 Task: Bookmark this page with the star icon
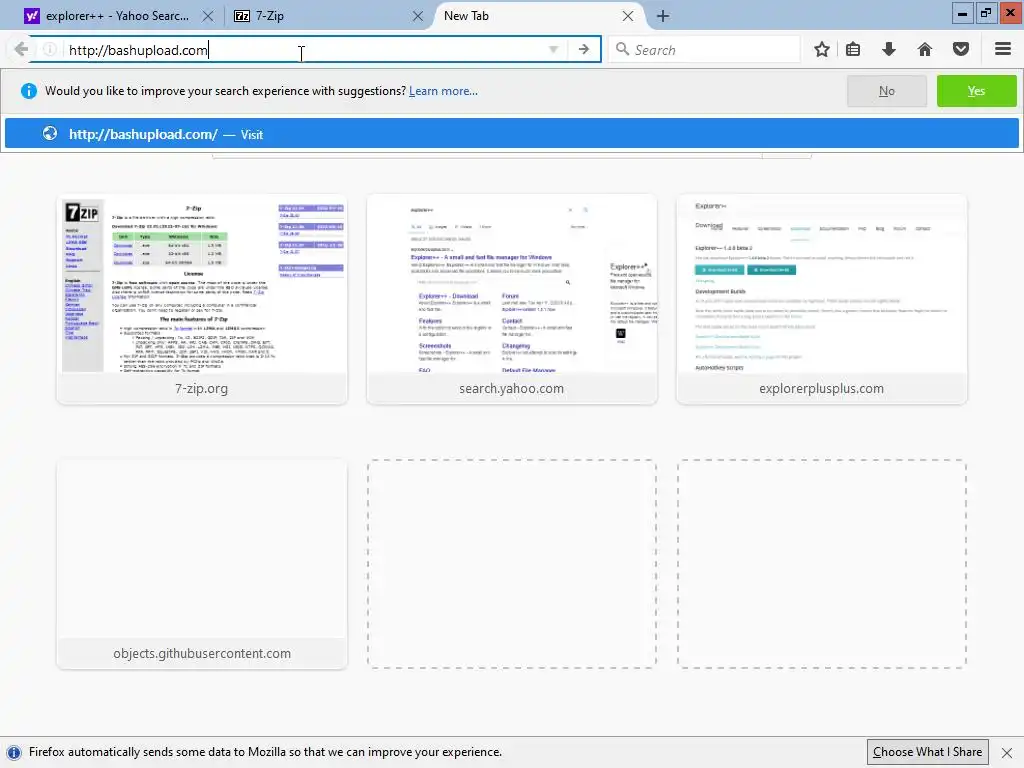(x=822, y=50)
